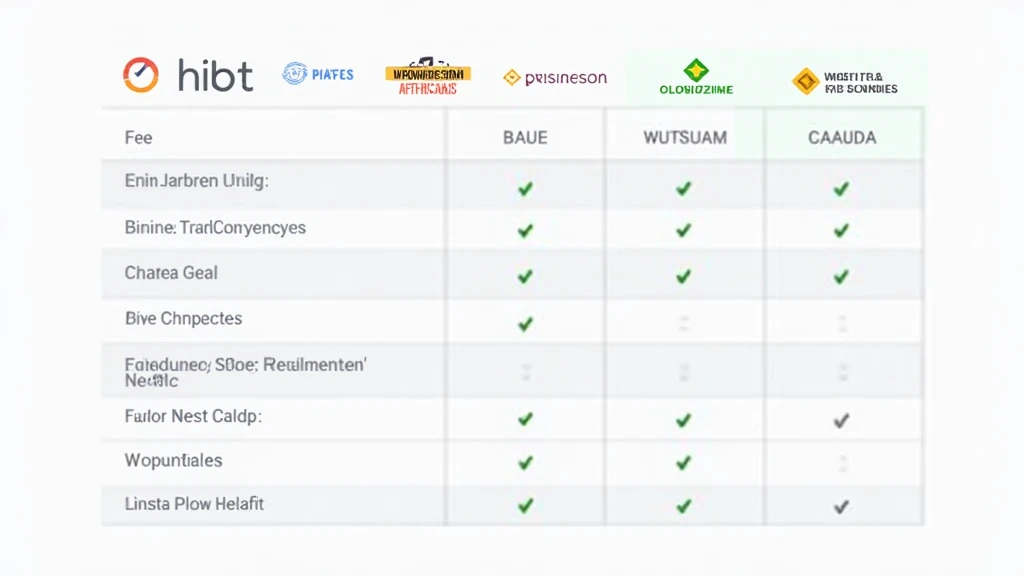1024x576 pixels.
Task: Click the Fee header label
Action: (x=138, y=137)
